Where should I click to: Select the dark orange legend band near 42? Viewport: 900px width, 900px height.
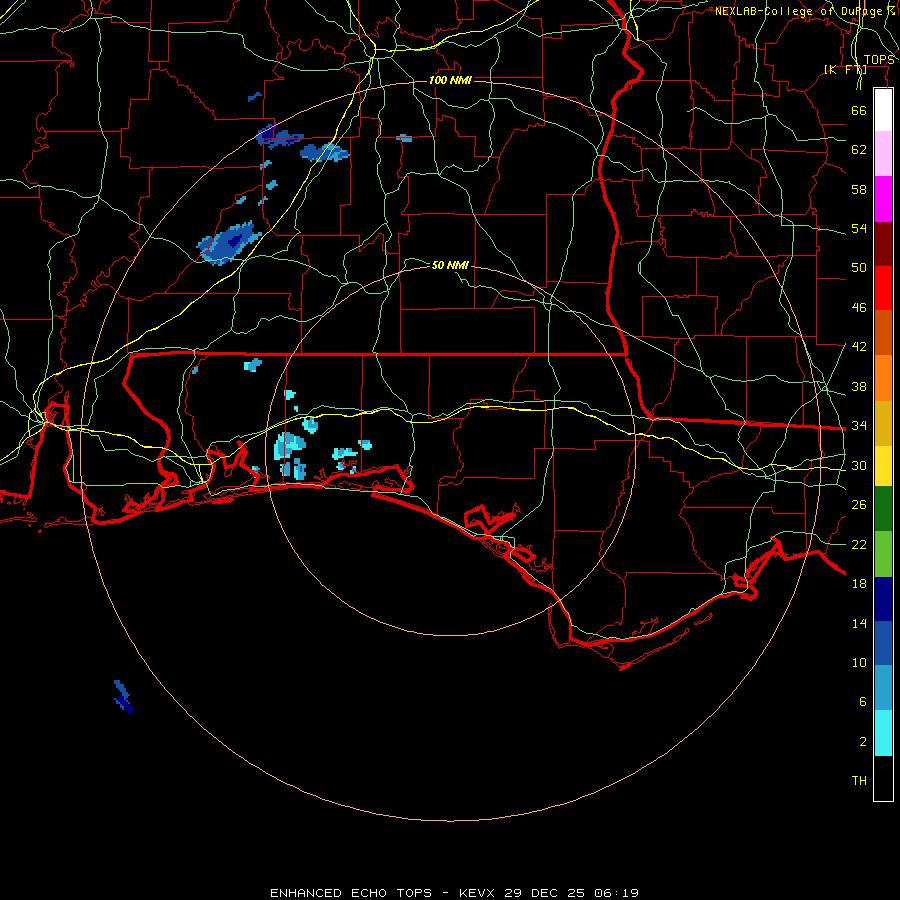pos(883,332)
